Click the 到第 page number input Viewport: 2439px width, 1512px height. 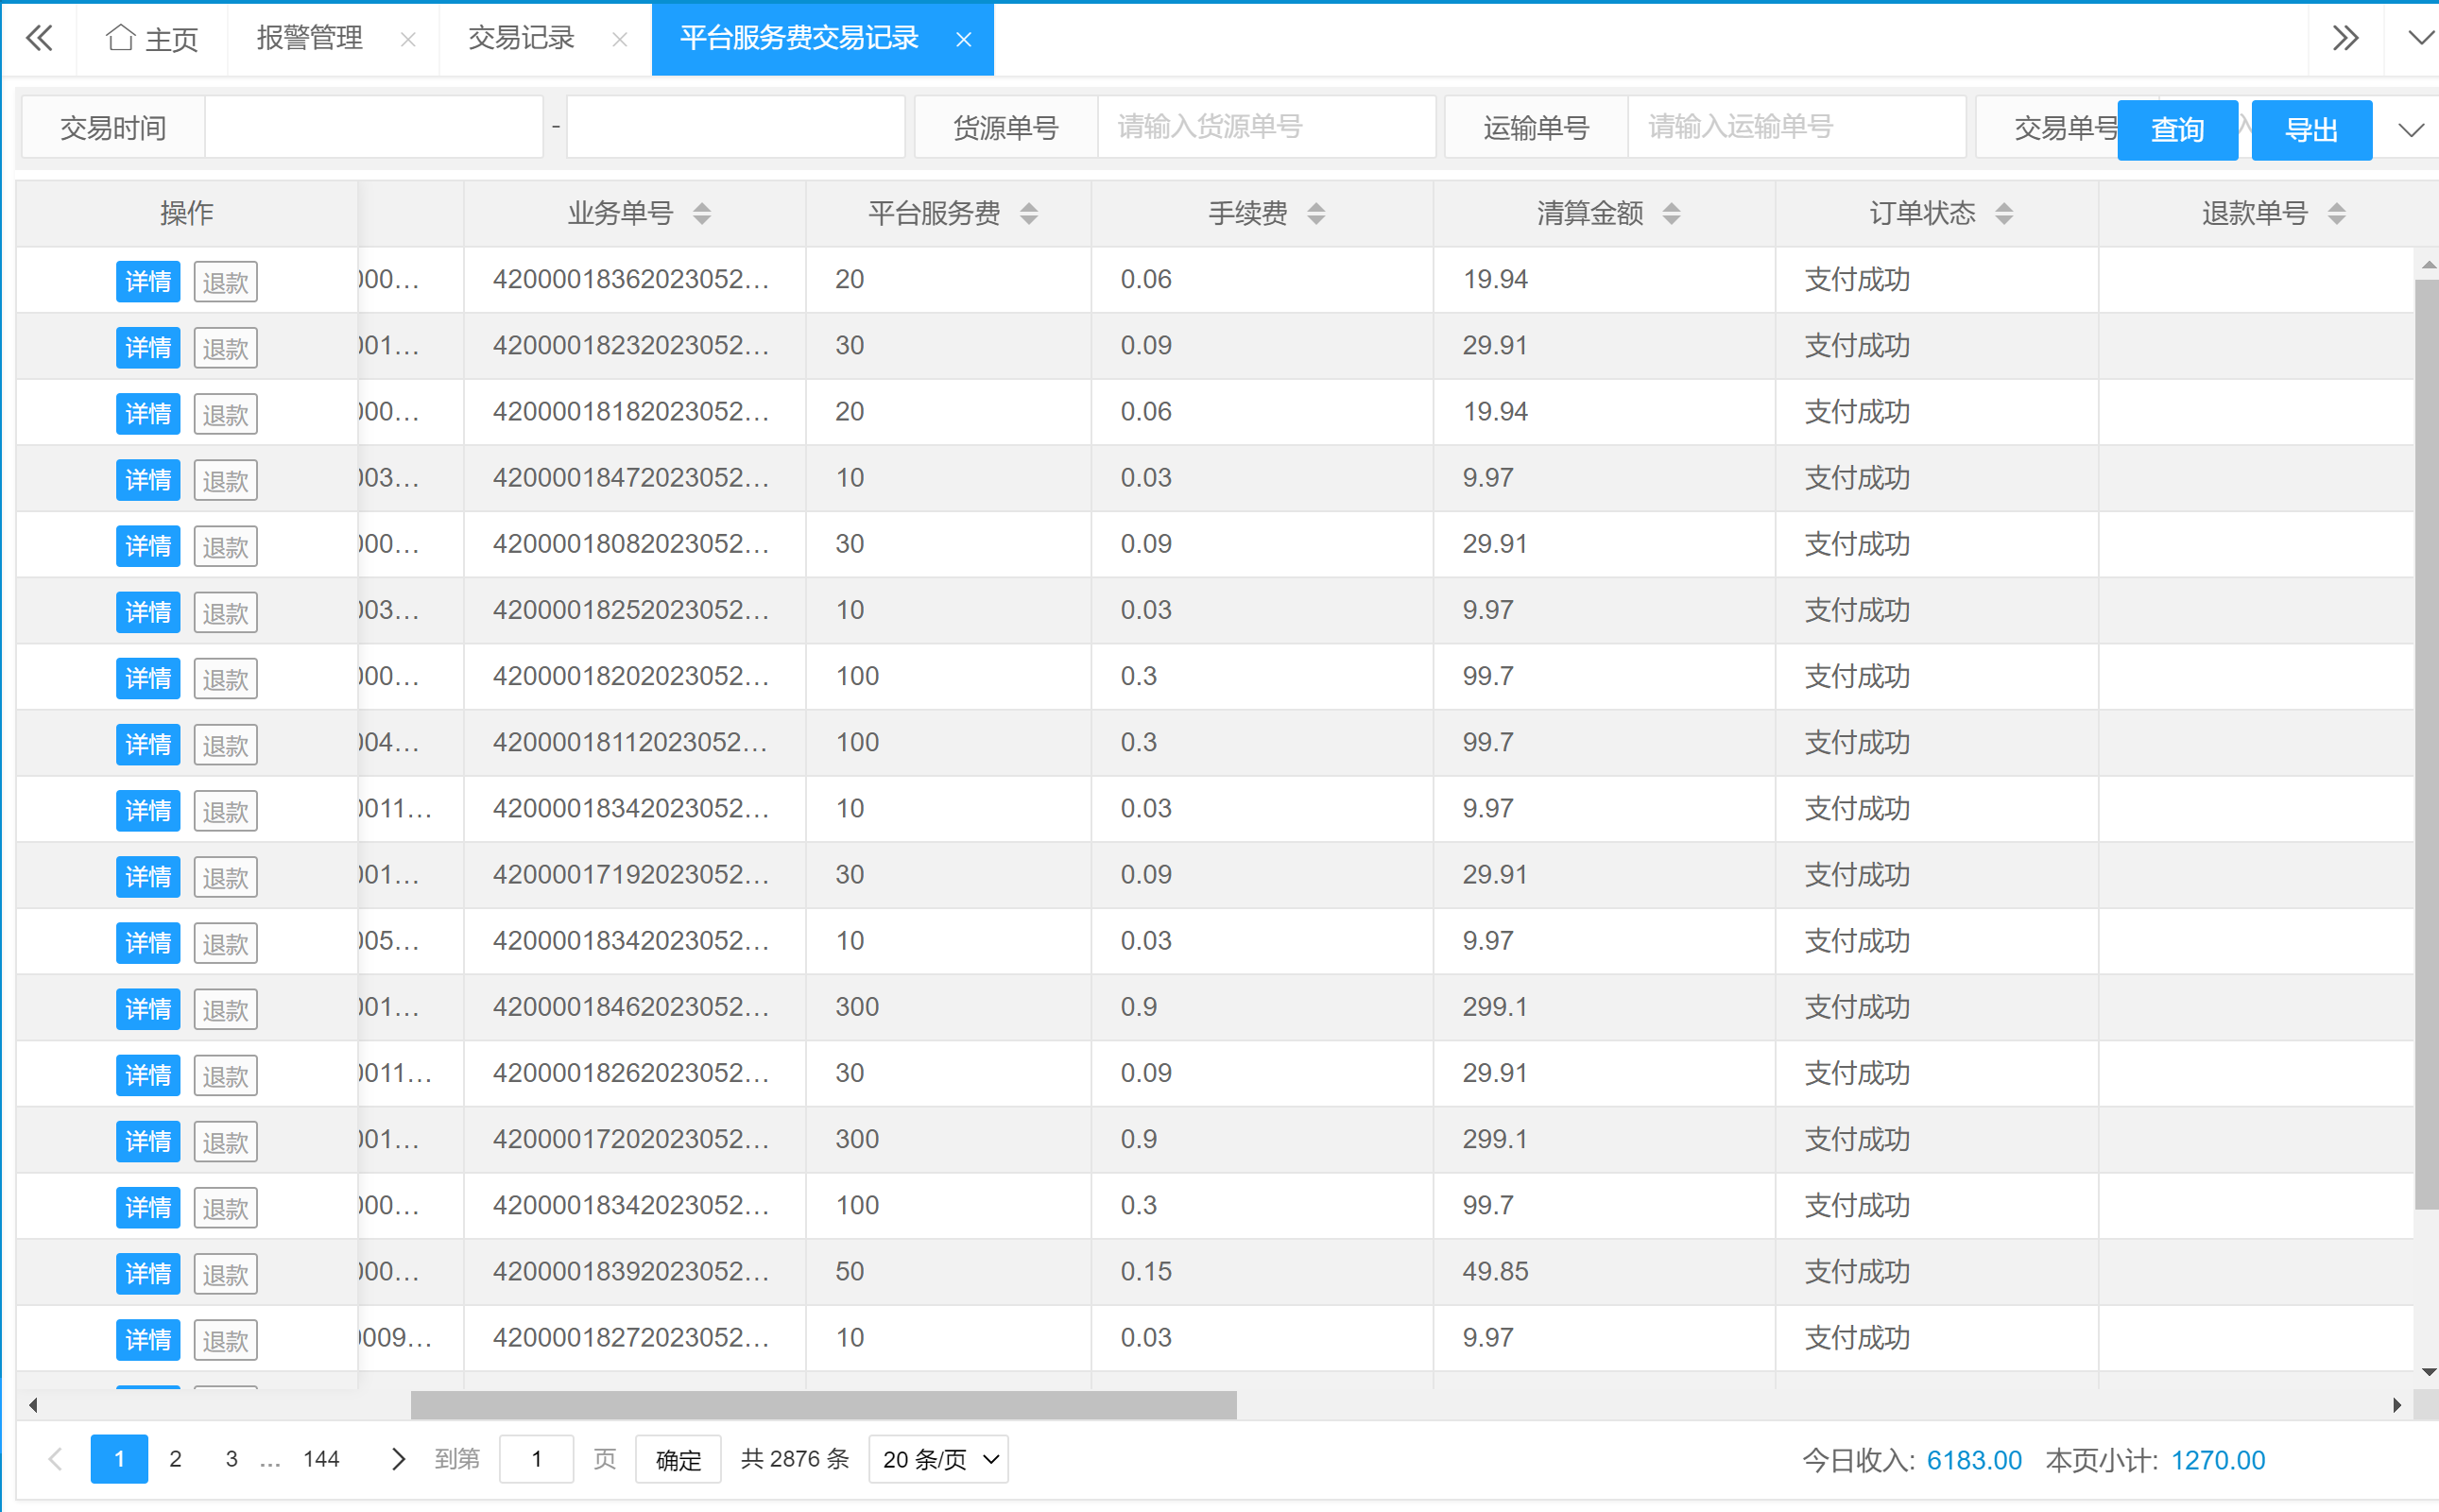pos(536,1459)
